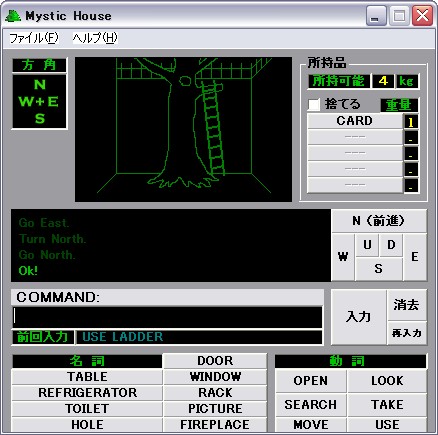438x435 pixels.
Task: Choose the verb MOVE
Action: [x=311, y=425]
